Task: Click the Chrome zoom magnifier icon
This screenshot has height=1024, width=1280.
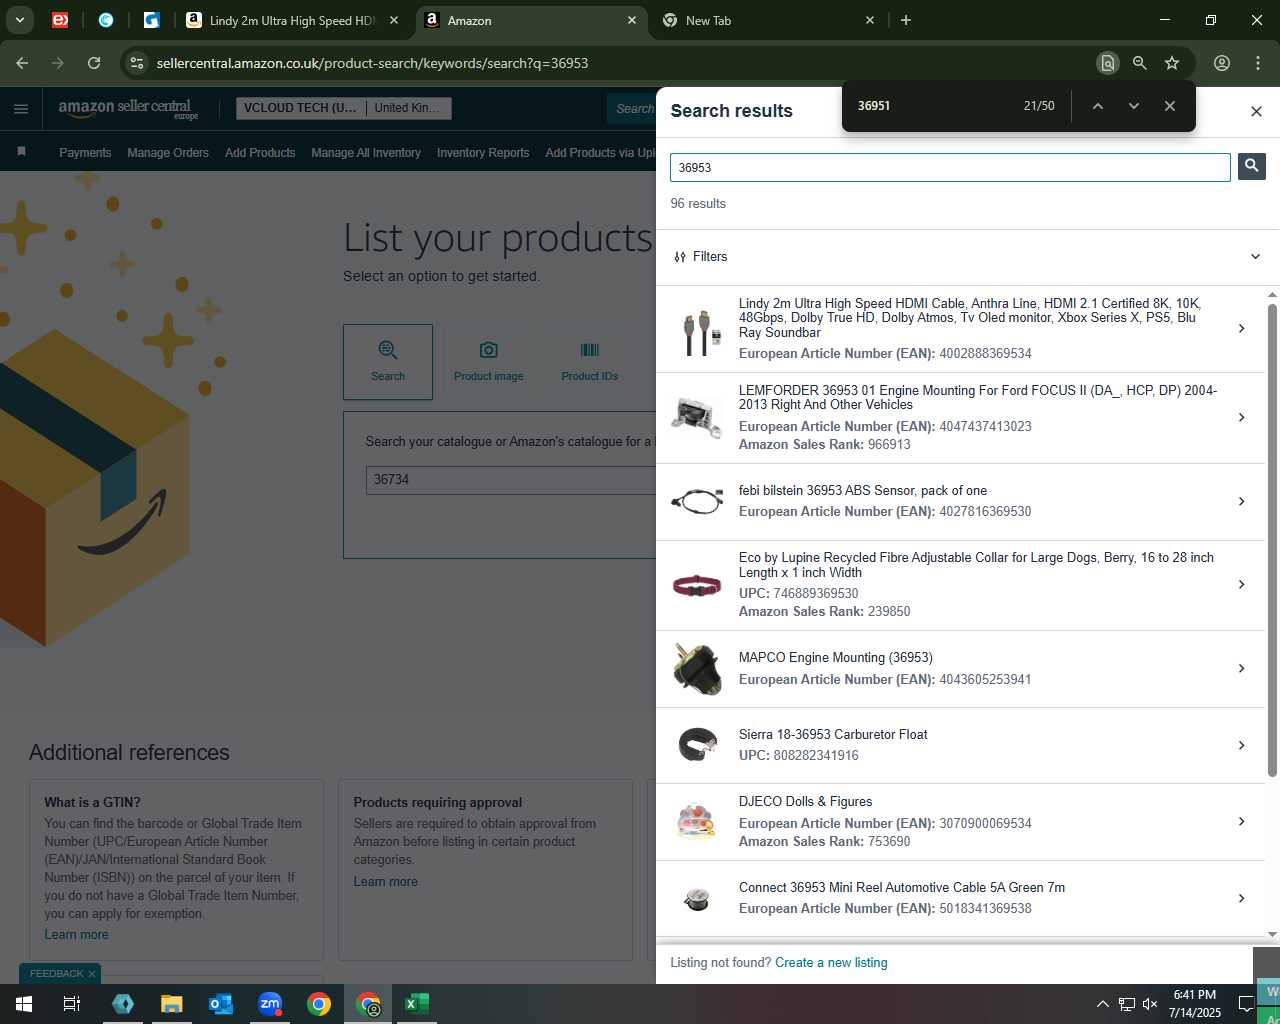Action: click(1139, 63)
